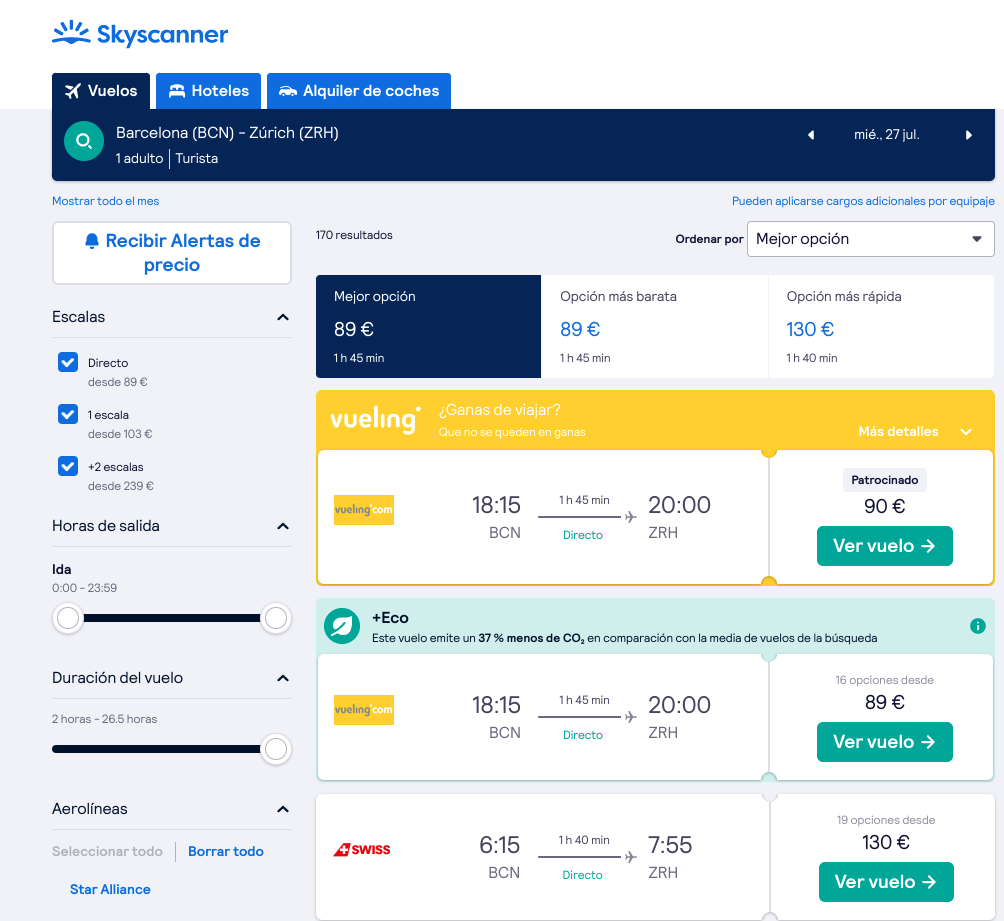Click the 6:15 SWISS departure time
1004x921 pixels.
click(499, 845)
